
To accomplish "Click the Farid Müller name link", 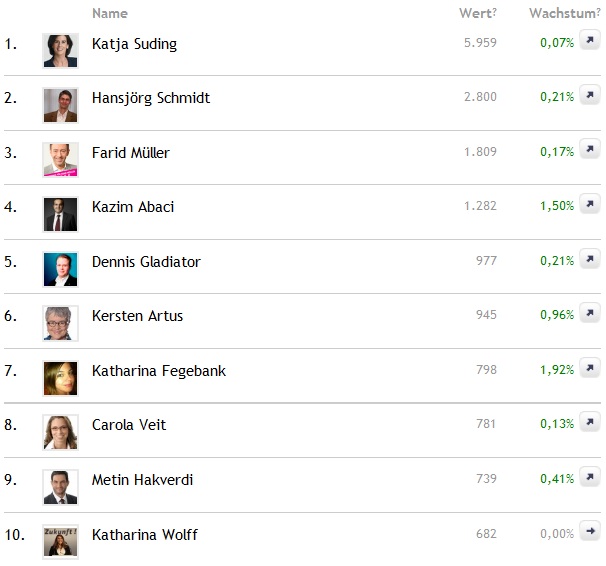I will point(130,153).
